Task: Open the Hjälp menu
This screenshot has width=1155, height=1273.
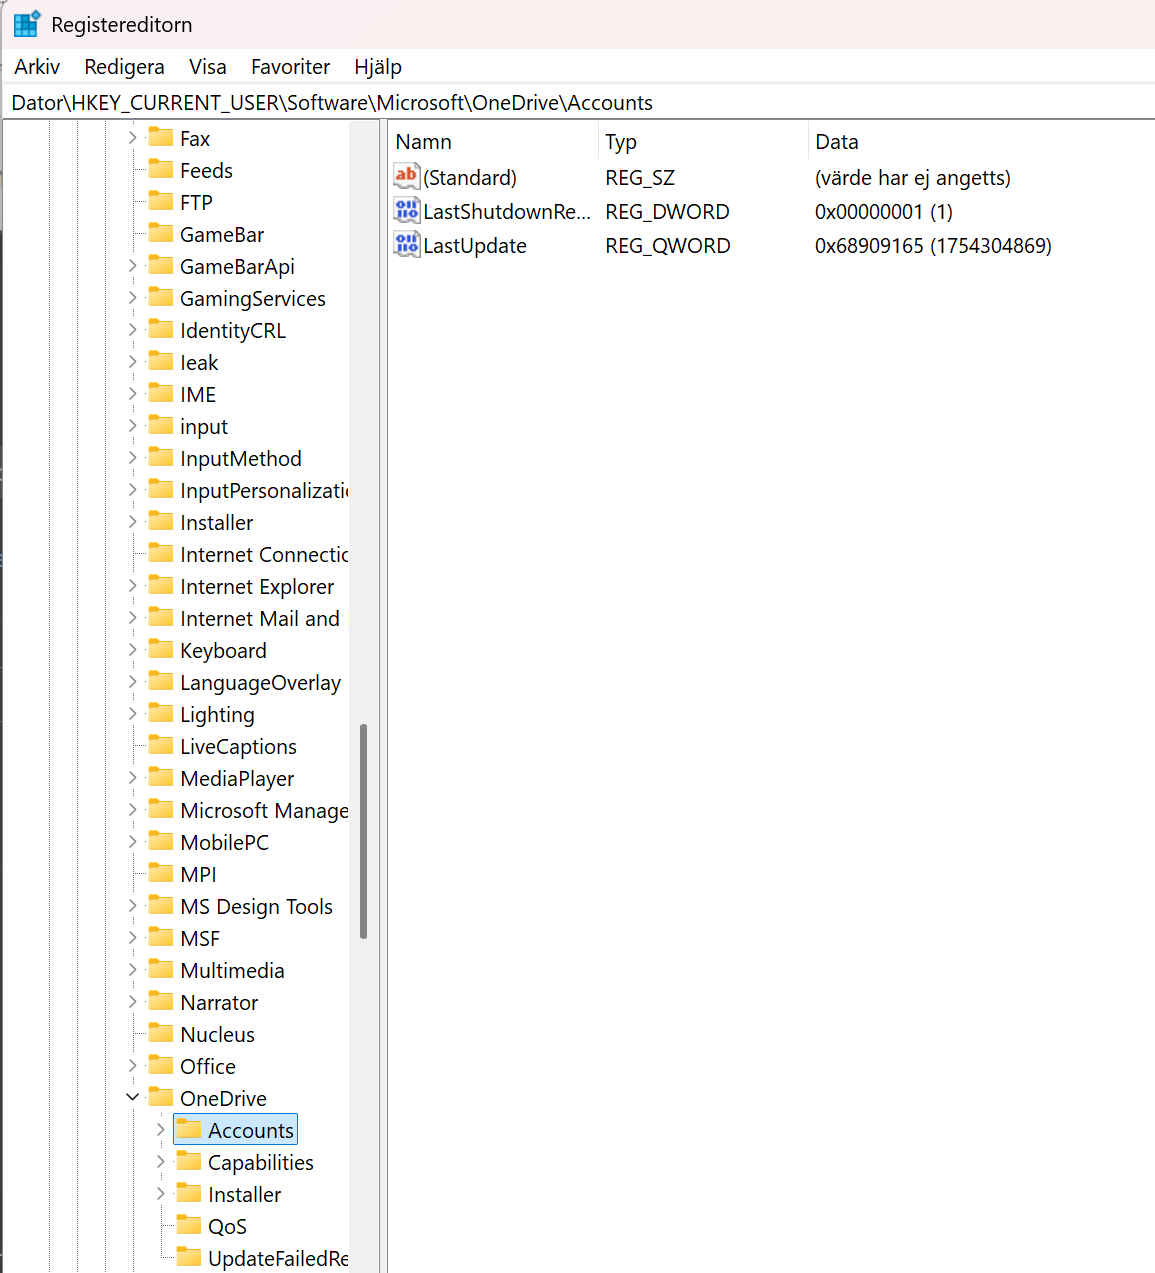Action: pos(378,67)
